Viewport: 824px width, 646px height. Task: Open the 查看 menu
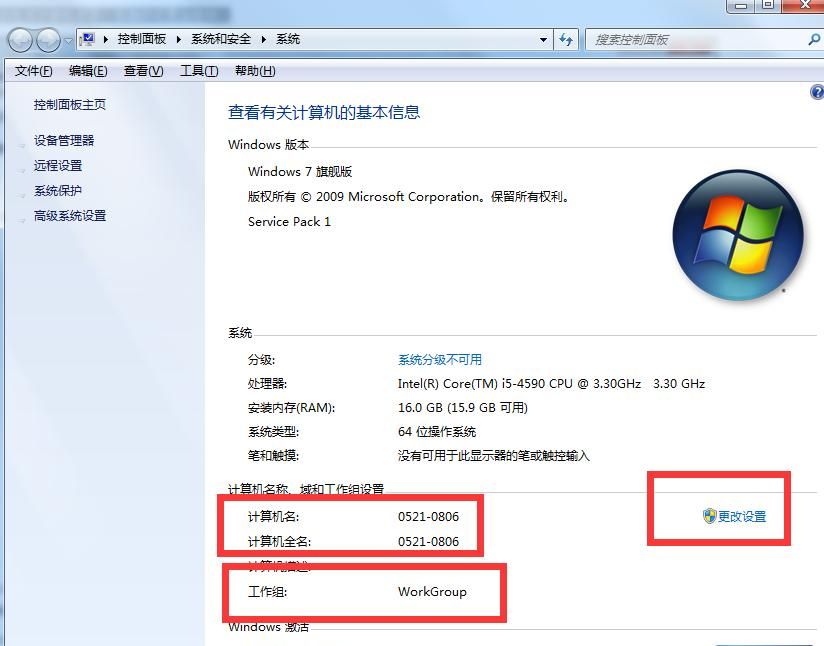[141, 71]
